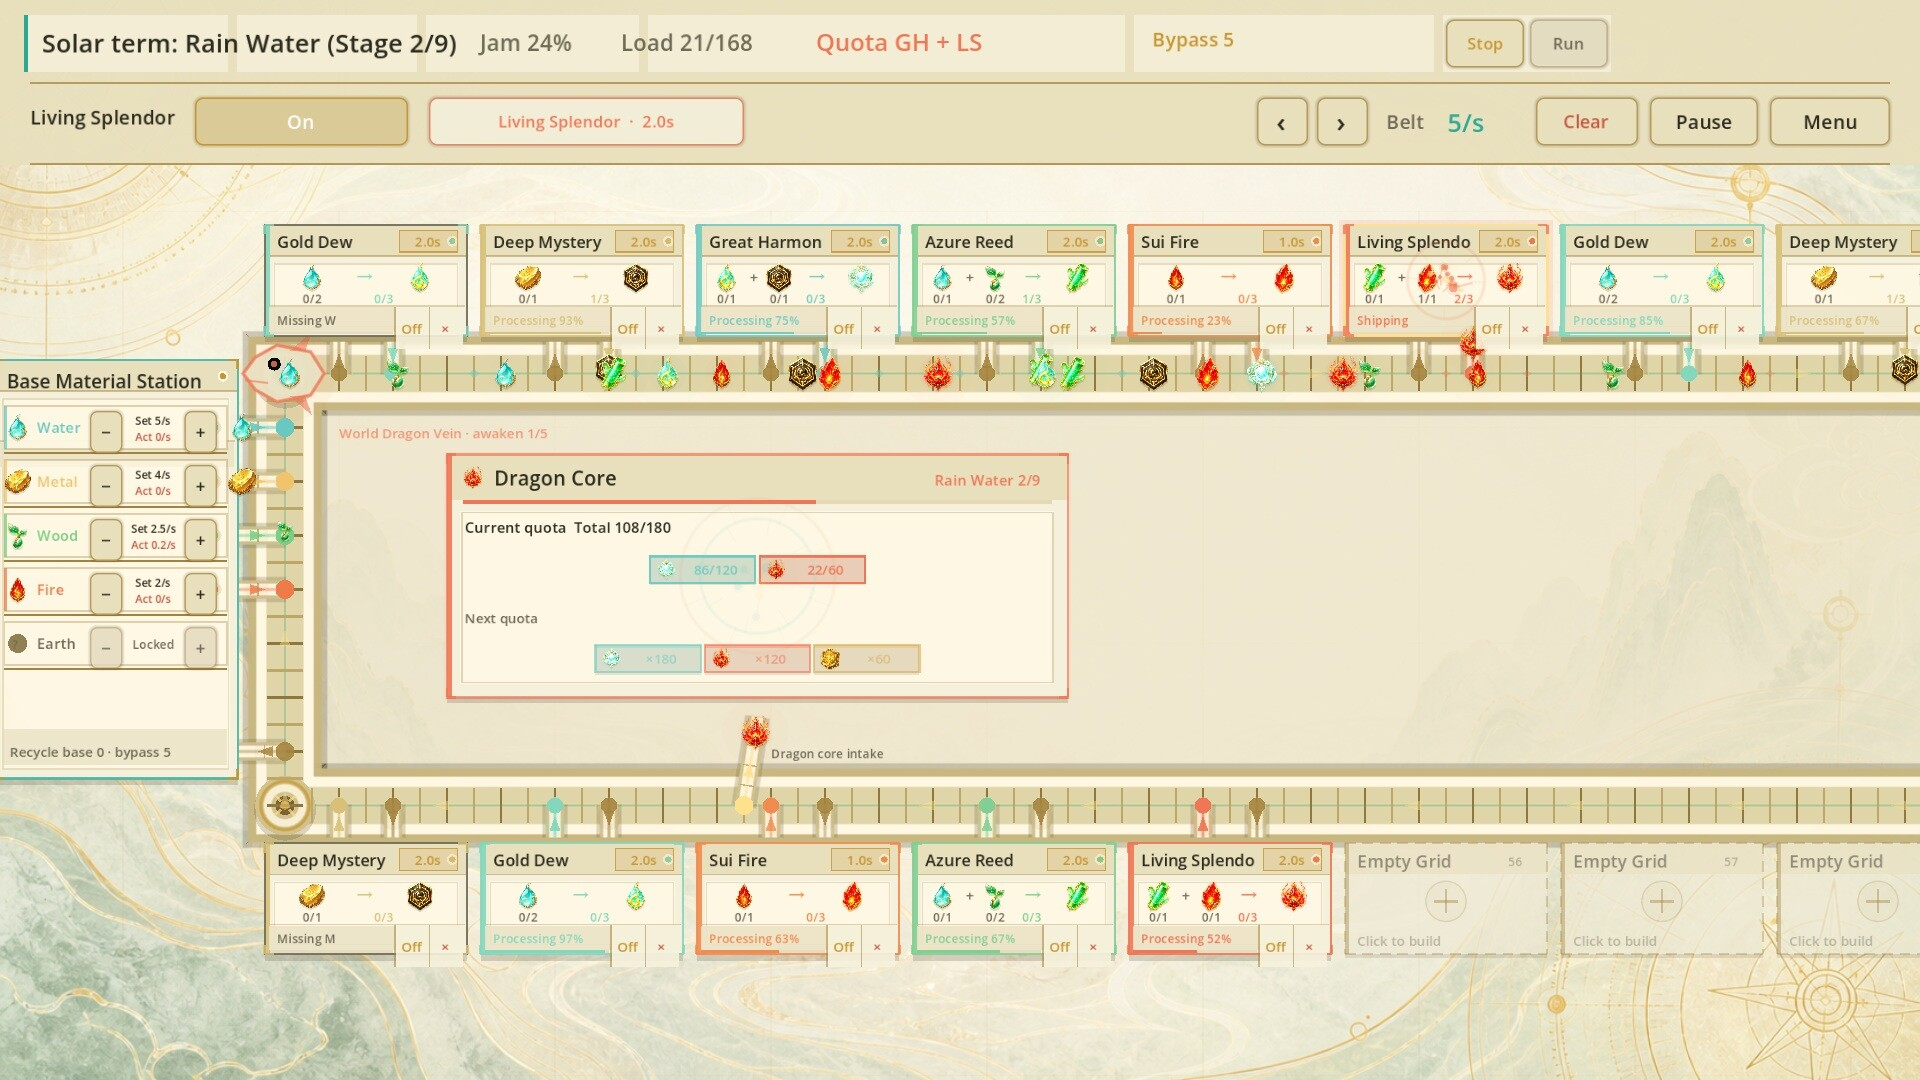The image size is (1920, 1080).
Task: Build on Empty Grid 57
Action: coord(1661,901)
